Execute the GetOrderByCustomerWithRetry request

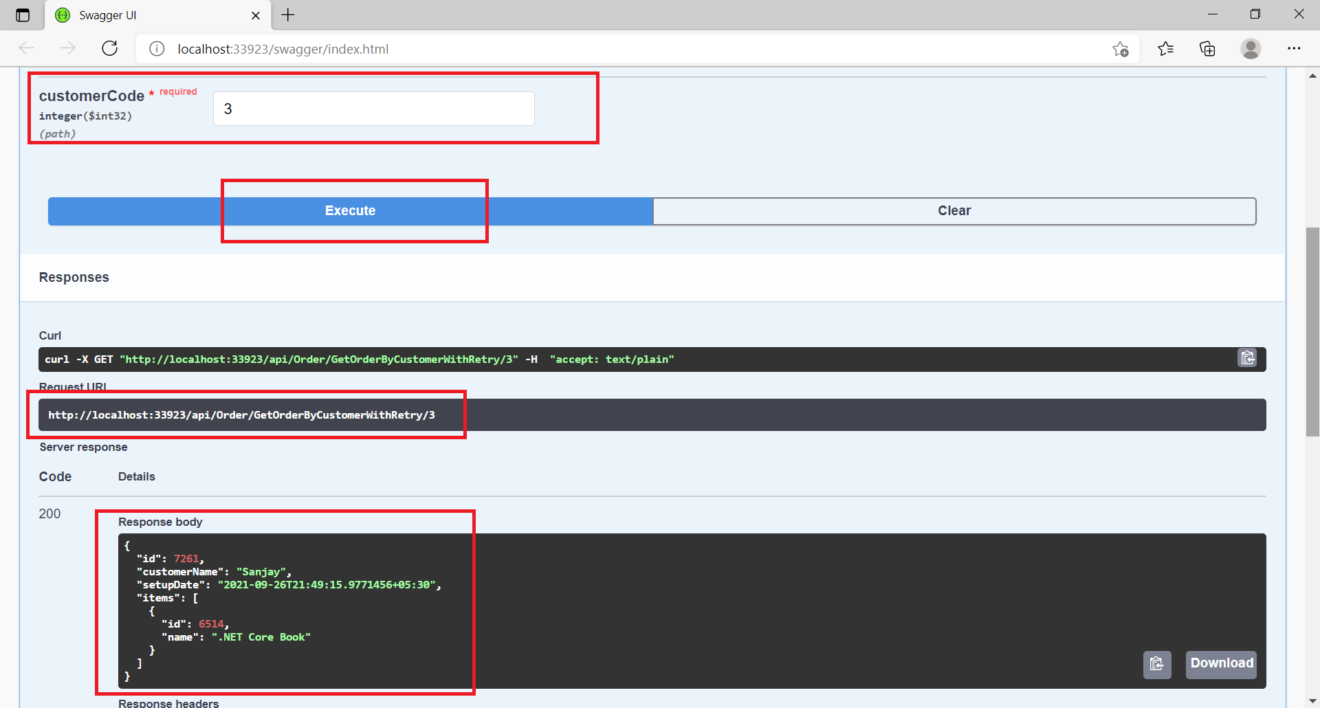pos(350,211)
